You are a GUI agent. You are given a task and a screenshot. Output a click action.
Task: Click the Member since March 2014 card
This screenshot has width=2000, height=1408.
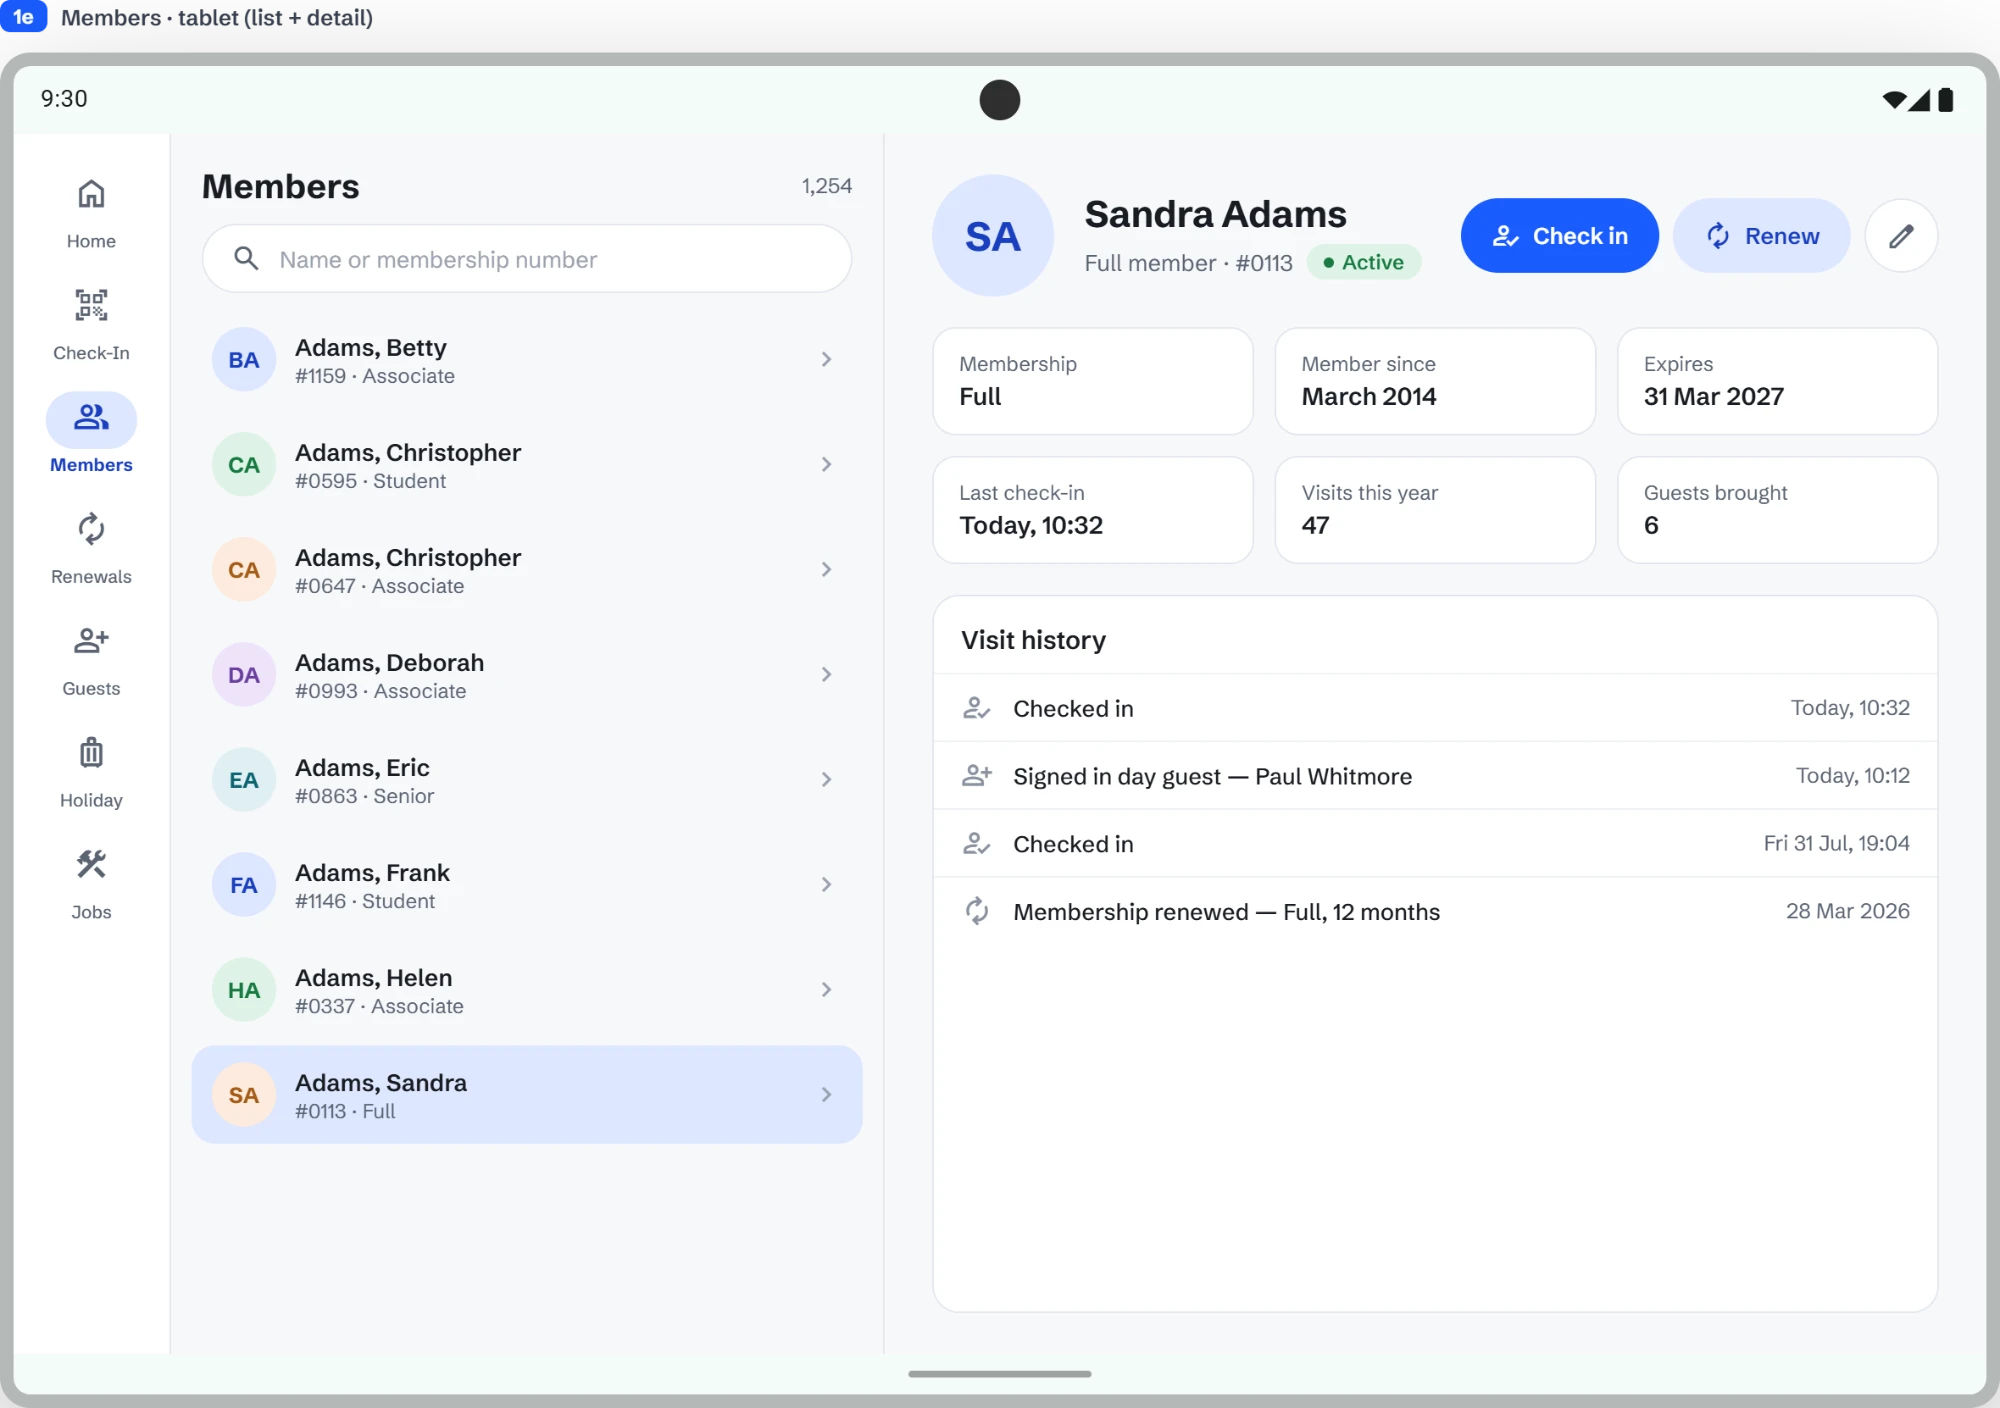[1435, 381]
